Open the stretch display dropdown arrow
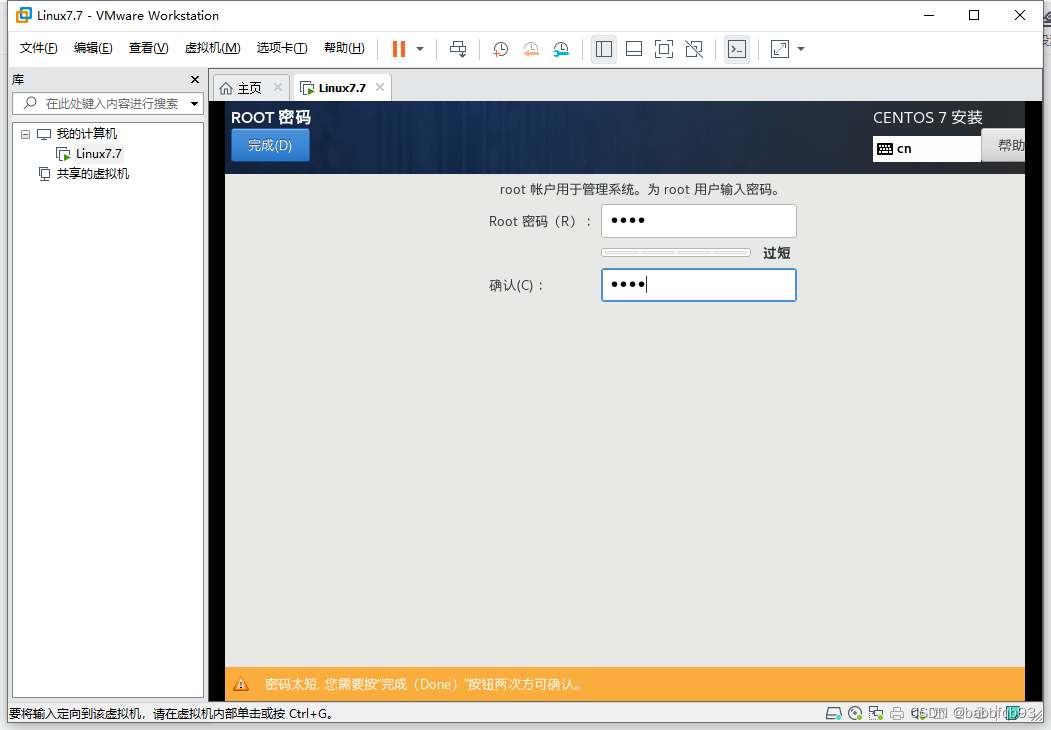 point(801,49)
